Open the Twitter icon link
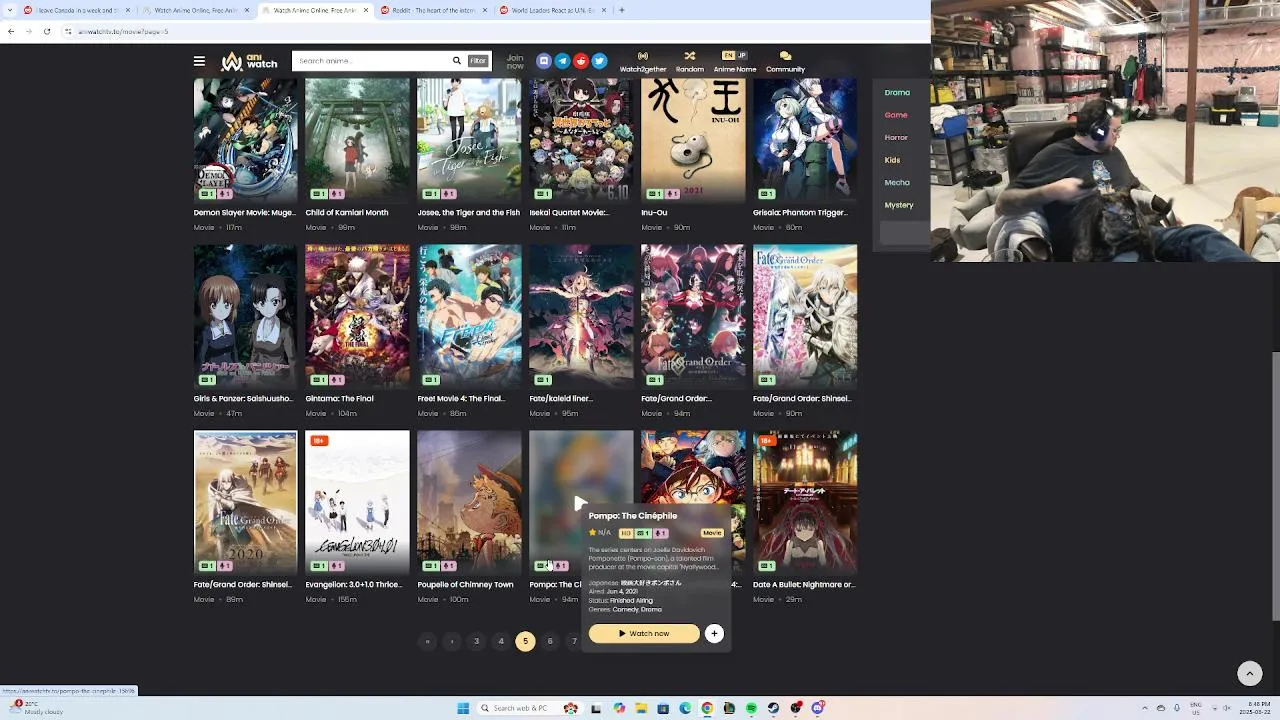Screen dimensions: 1280x720 click(x=599, y=61)
